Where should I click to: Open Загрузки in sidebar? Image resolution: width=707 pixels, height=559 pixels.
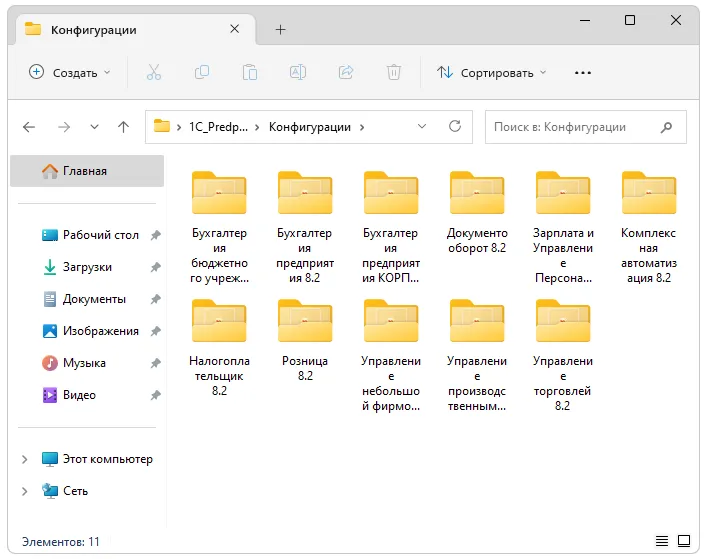tap(77, 267)
